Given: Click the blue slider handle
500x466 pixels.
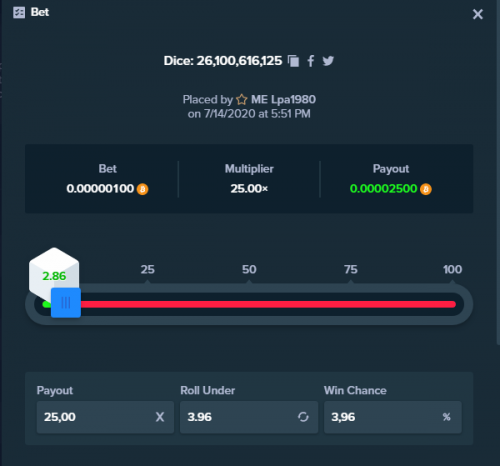Looking at the screenshot, I should pos(66,303).
